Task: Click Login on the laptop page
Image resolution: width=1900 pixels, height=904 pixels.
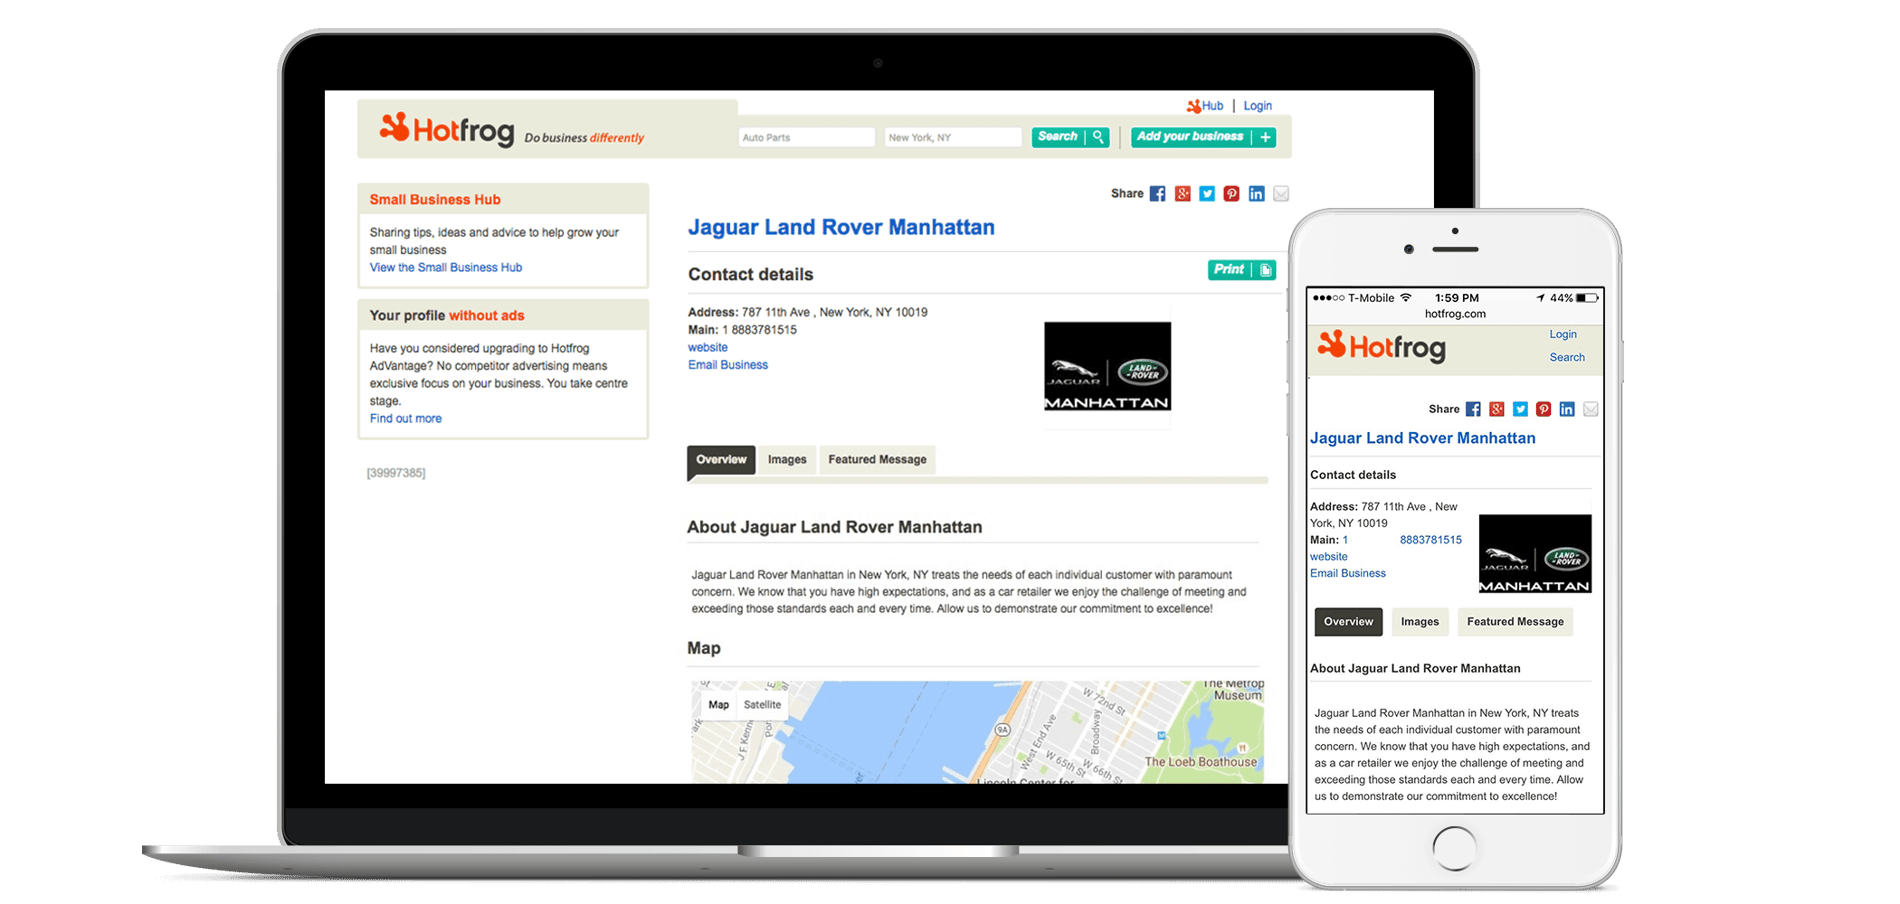Action: point(1257,106)
